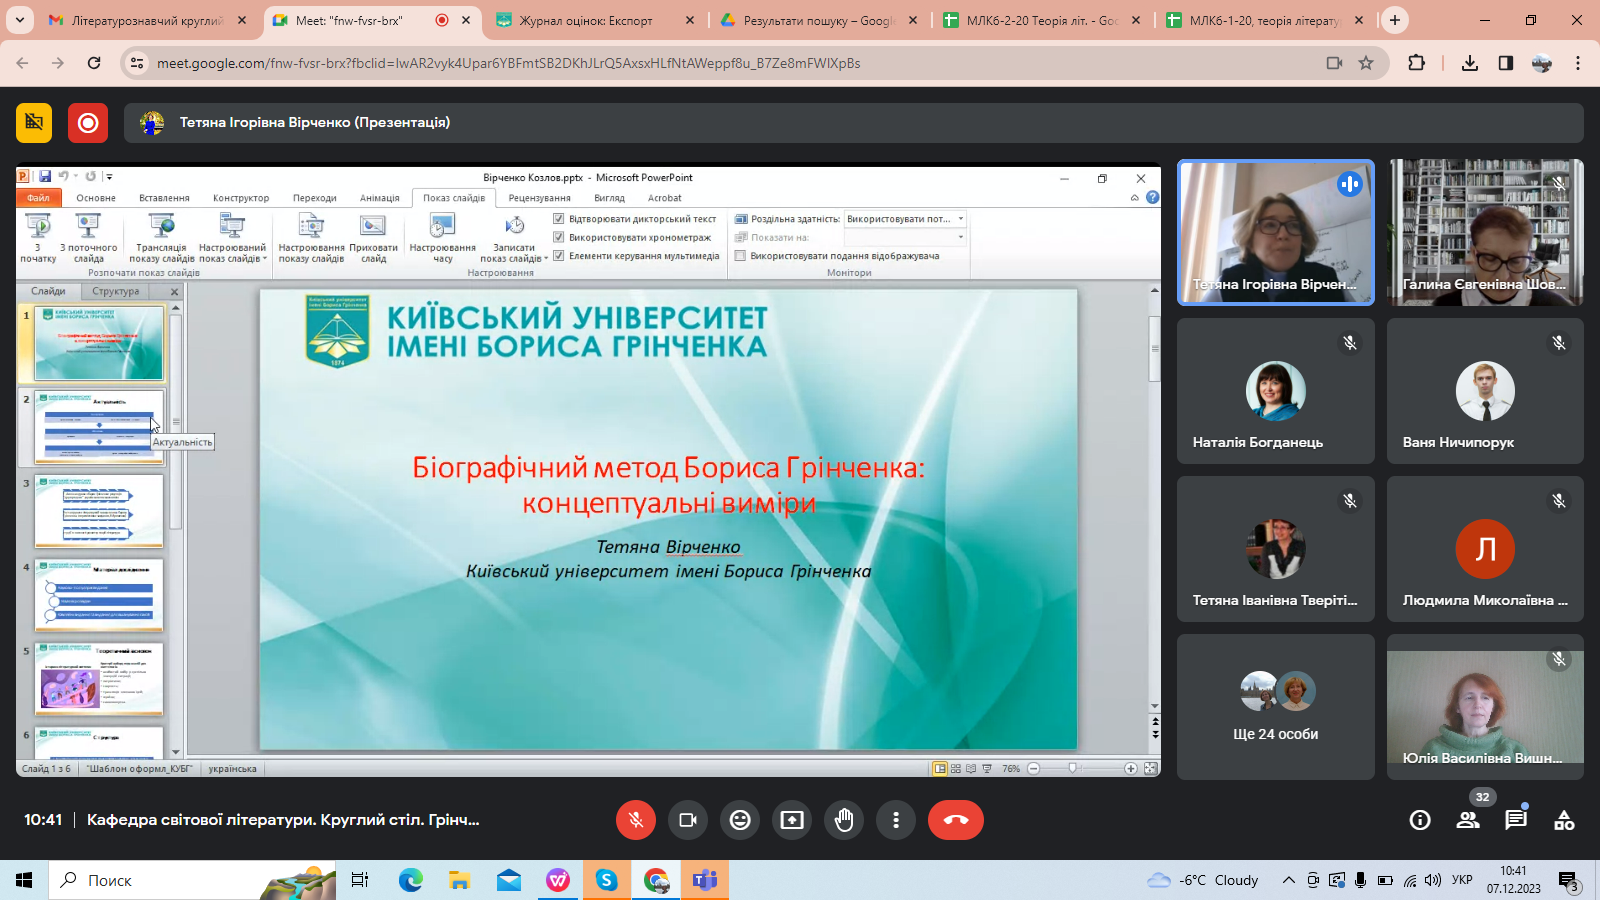Show the participants list icon

1468,820
